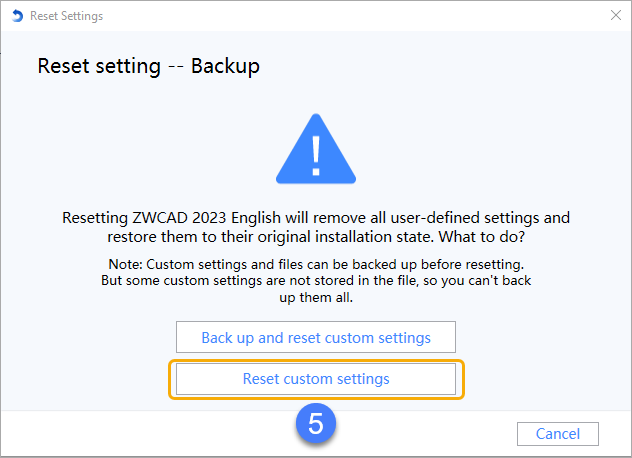632x458 pixels.
Task: Click the 'up them all.' text line
Action: pyautogui.click(x=316, y=298)
